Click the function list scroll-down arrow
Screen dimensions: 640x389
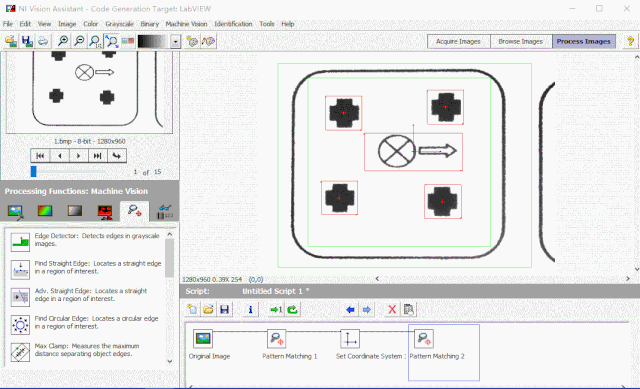coord(170,361)
